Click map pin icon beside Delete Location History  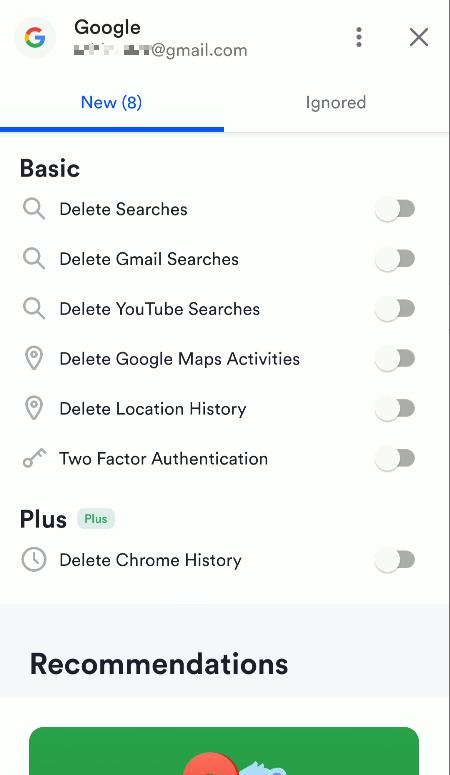click(x=34, y=408)
